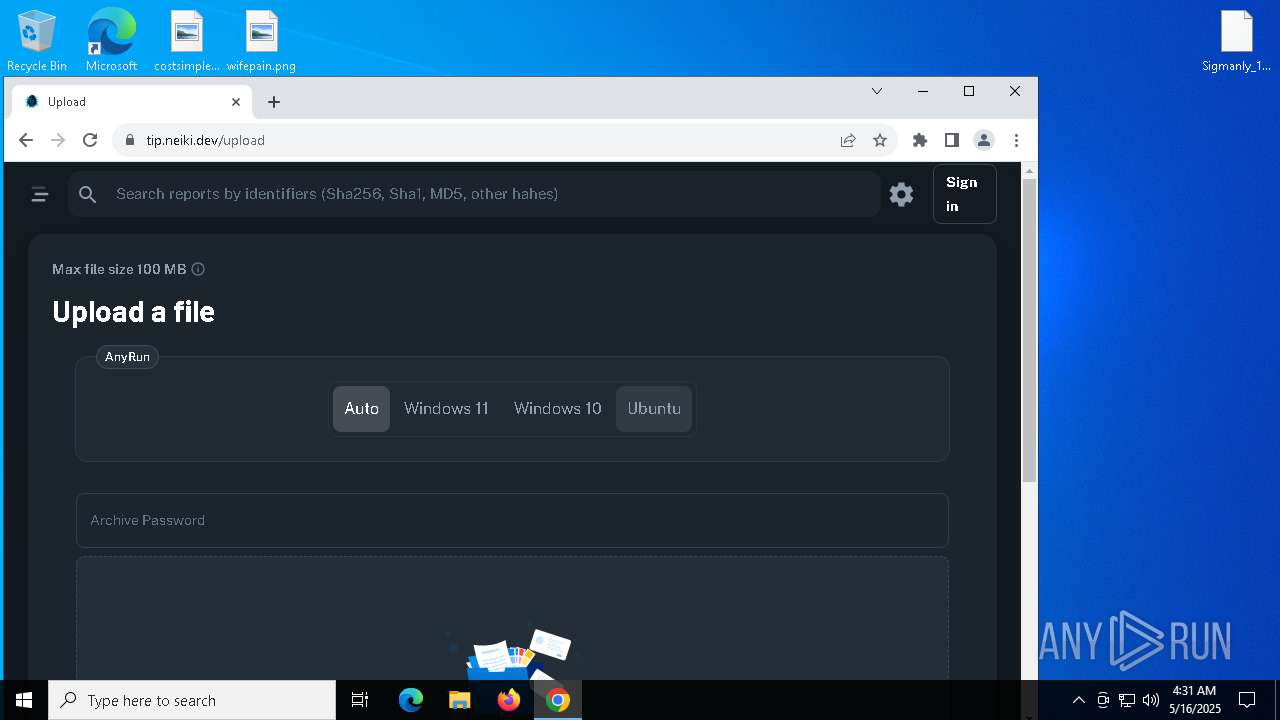
Task: Open the taskbar clock showing 4:31 AM
Action: pos(1194,700)
